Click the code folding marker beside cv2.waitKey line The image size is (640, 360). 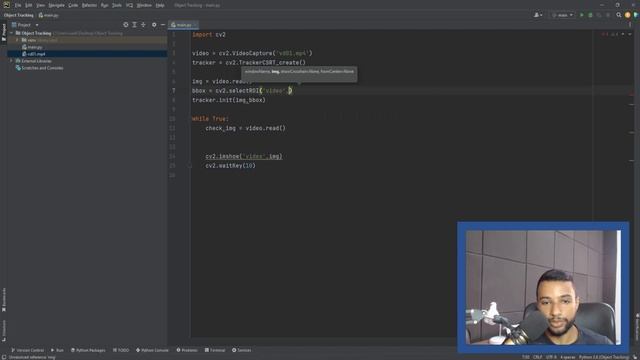(x=190, y=166)
